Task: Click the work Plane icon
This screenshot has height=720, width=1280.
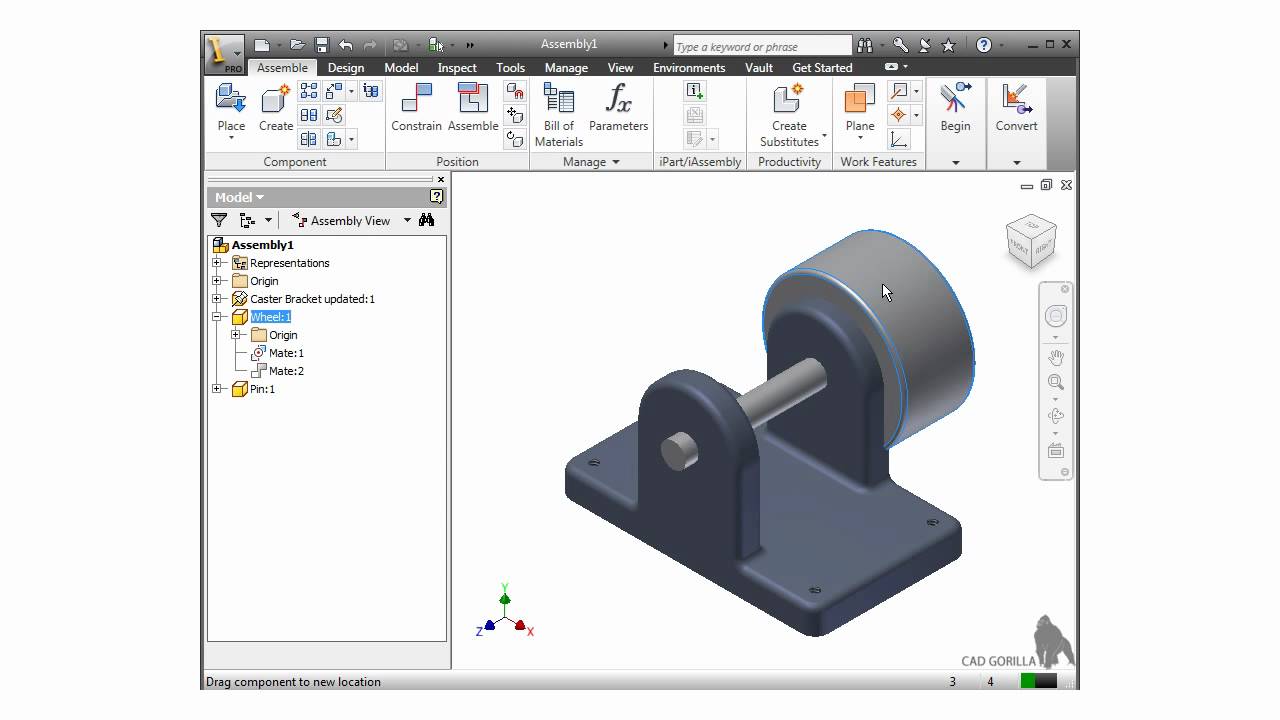Action: 859,99
